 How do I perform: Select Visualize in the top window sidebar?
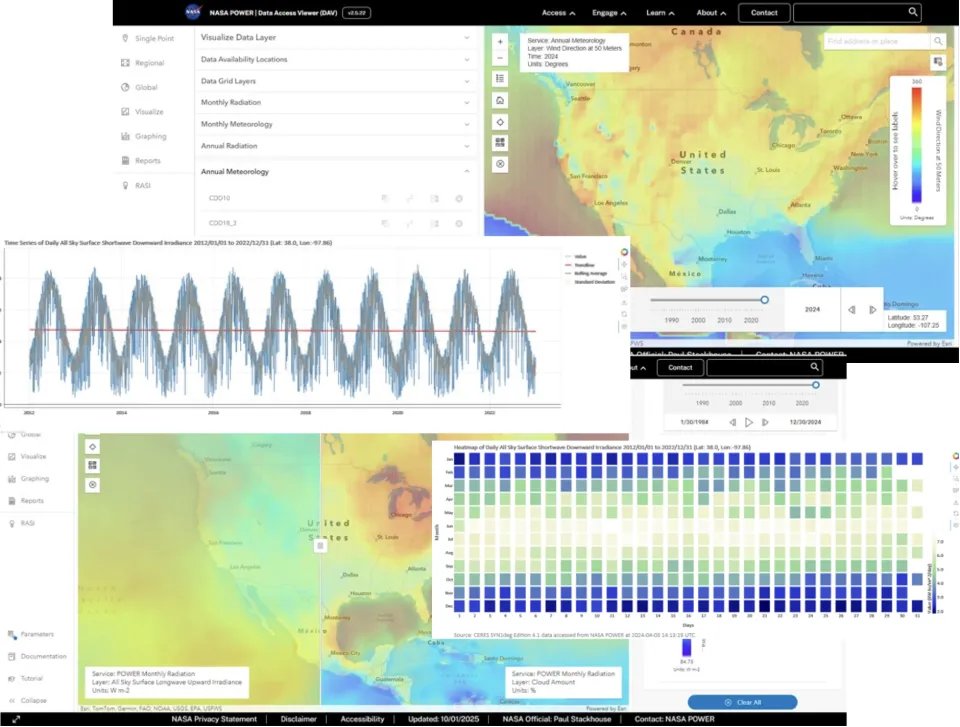[143, 112]
